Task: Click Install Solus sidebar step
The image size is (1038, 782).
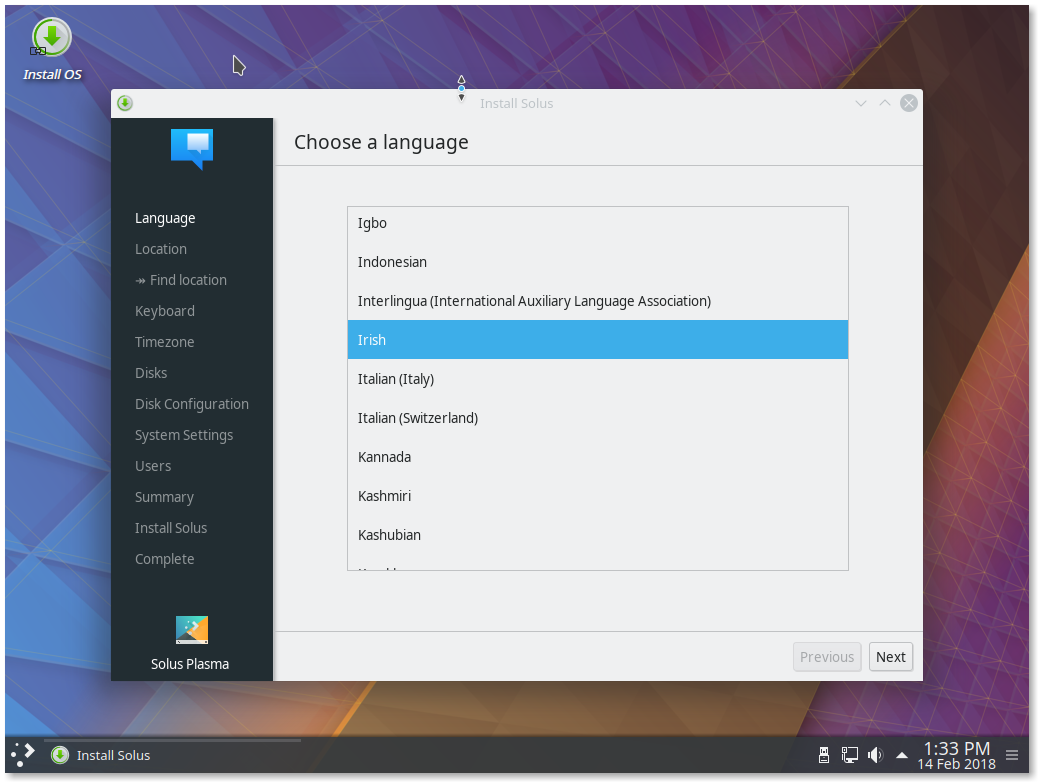Action: pos(171,528)
